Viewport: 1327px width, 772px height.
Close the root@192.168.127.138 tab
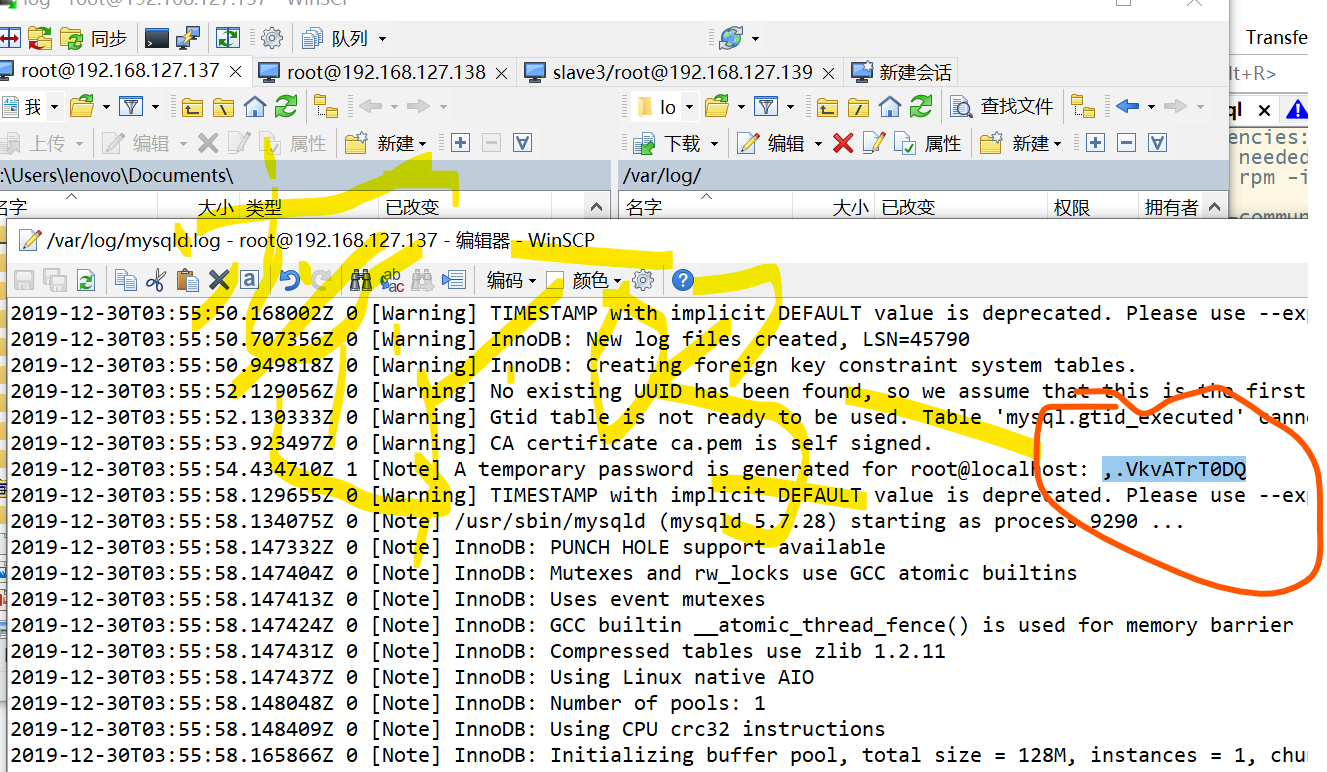click(501, 73)
